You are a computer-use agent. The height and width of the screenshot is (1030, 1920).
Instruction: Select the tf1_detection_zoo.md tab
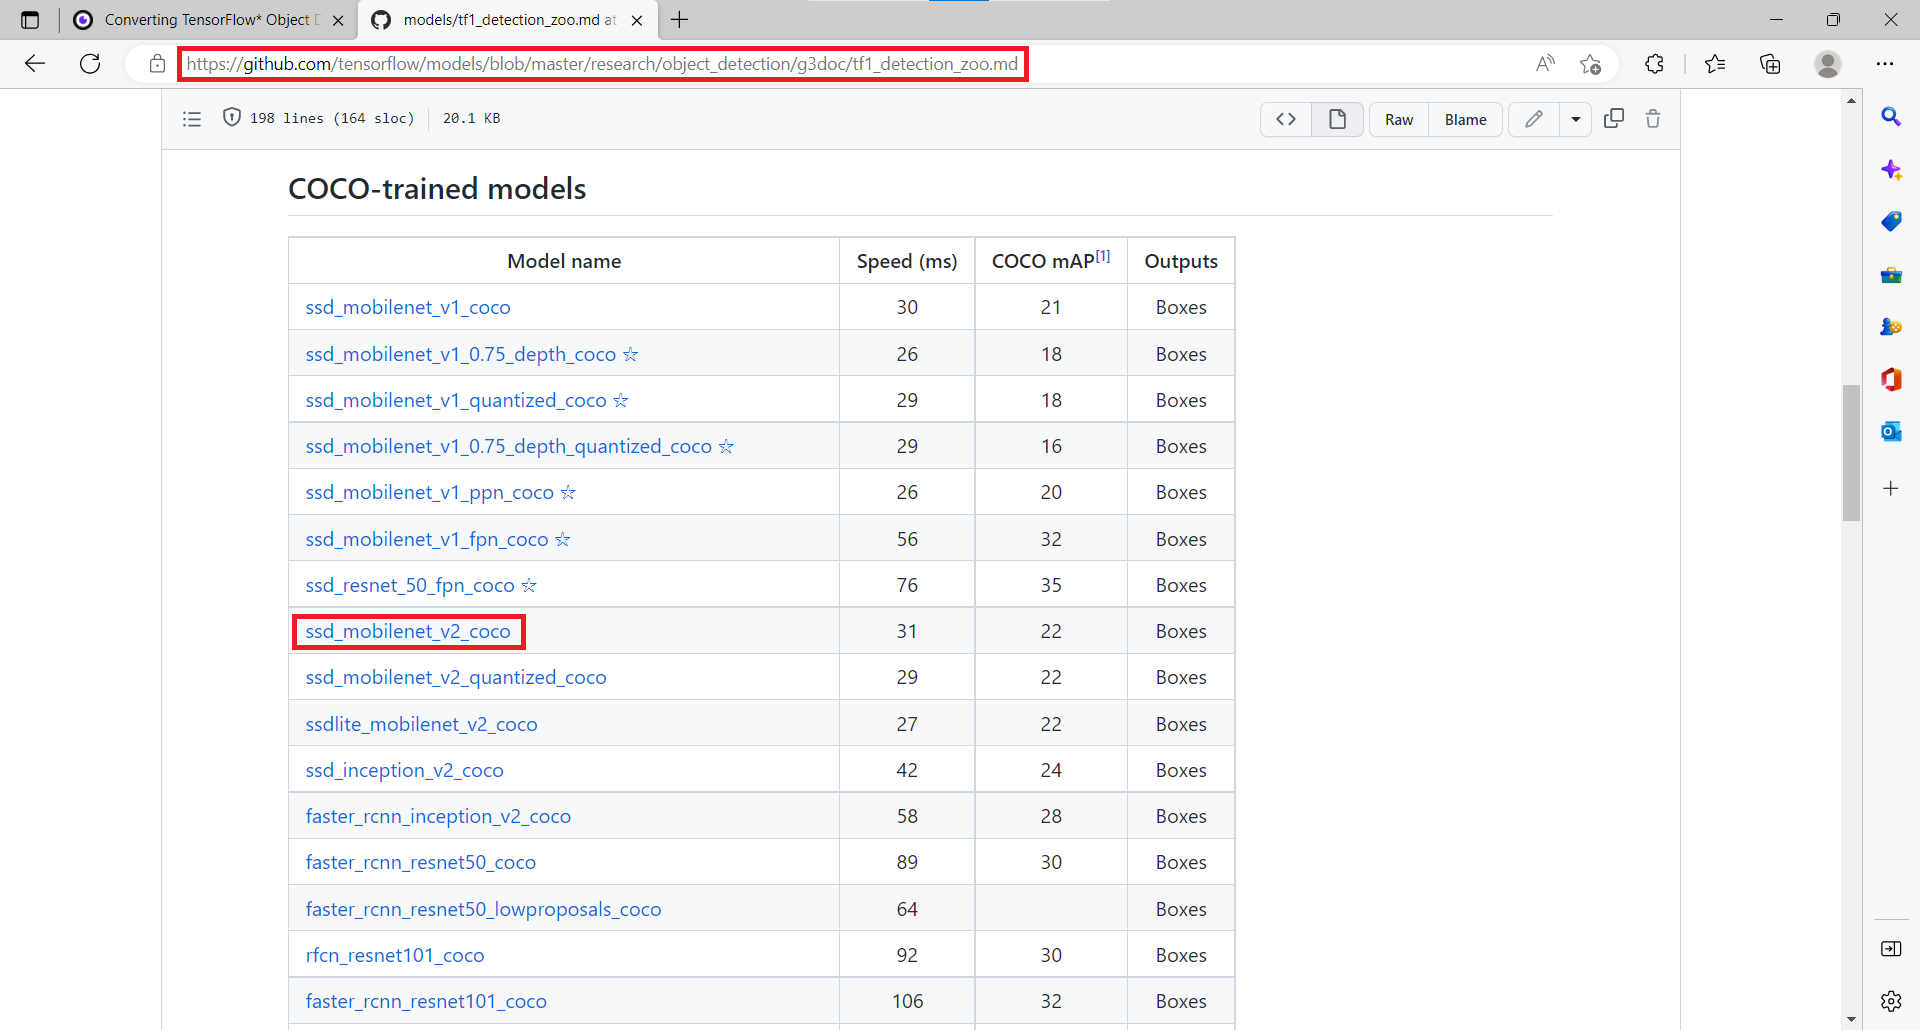point(508,20)
